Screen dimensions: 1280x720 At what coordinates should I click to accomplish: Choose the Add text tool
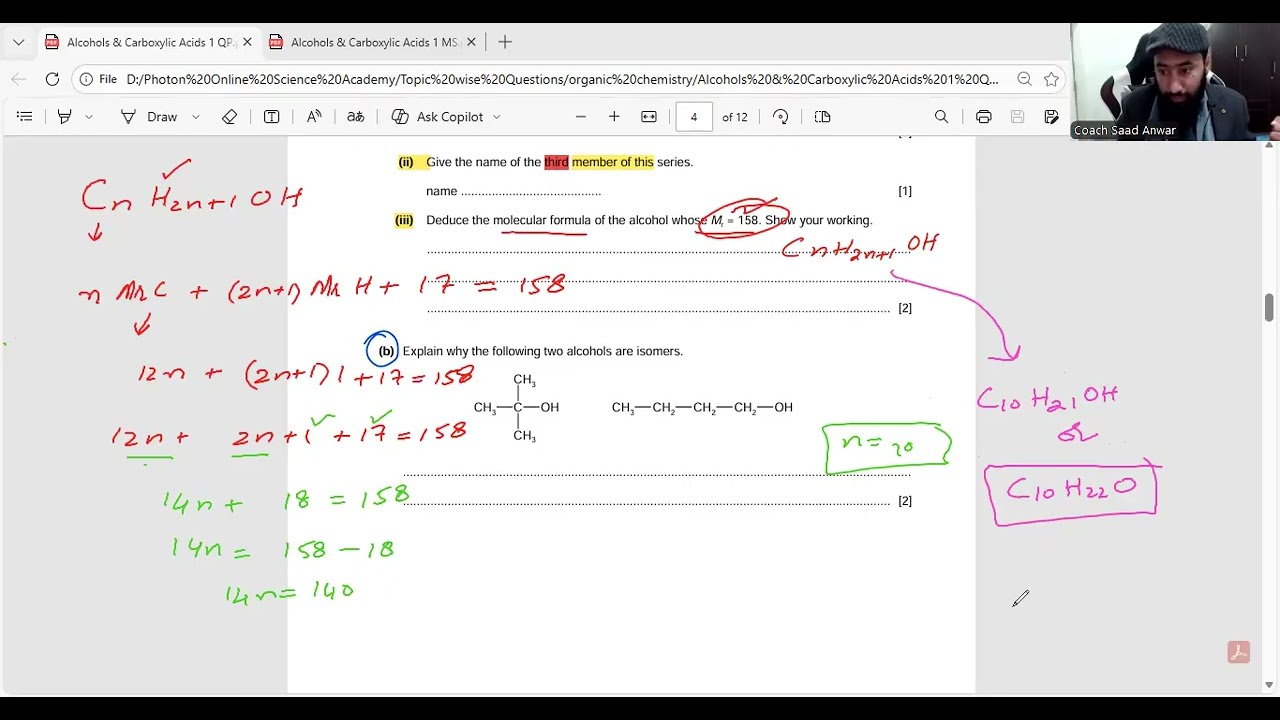coord(271,117)
